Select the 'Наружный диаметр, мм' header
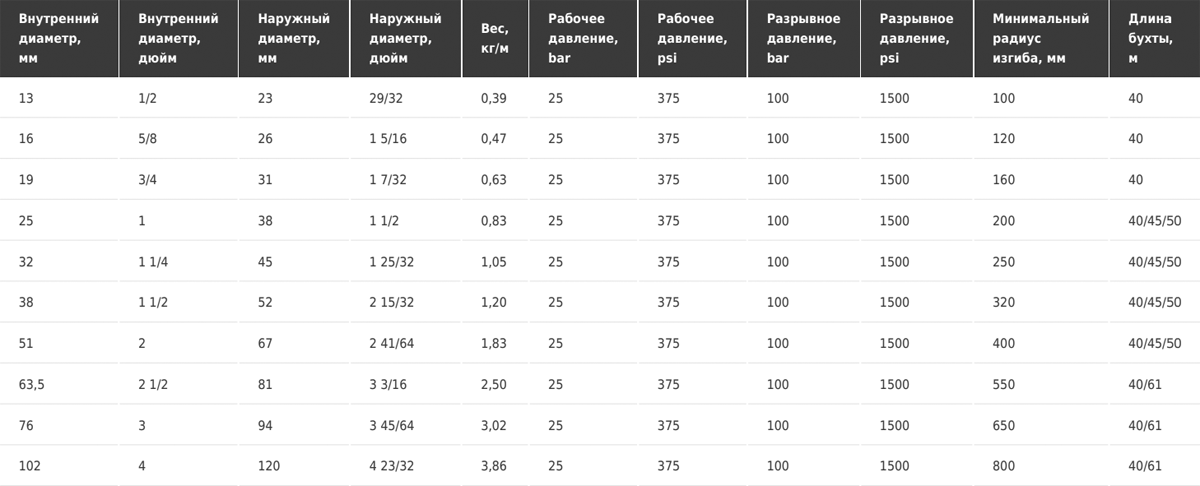Screen dimensions: 1200x486 coord(294,38)
